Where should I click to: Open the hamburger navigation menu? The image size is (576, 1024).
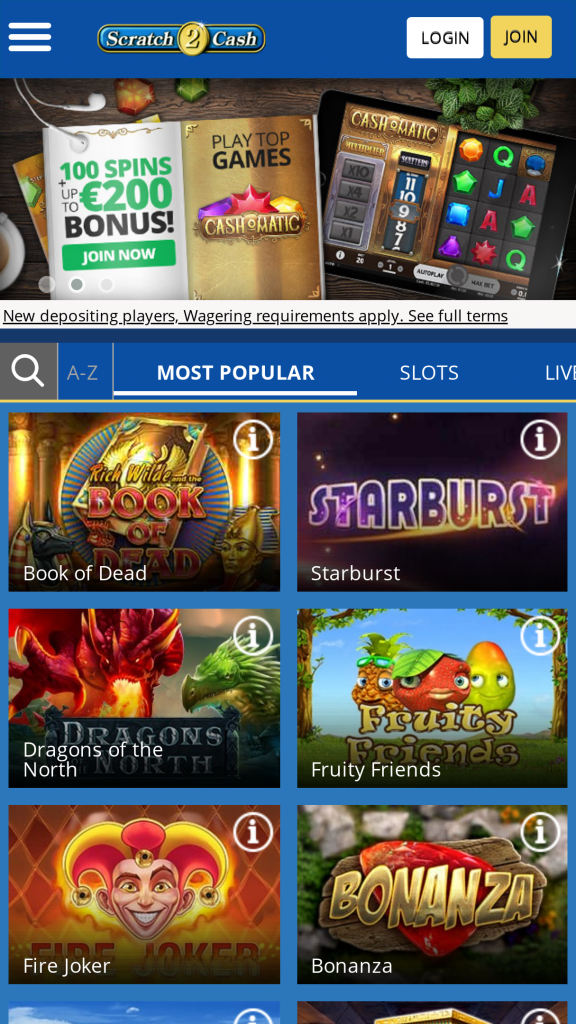click(30, 37)
